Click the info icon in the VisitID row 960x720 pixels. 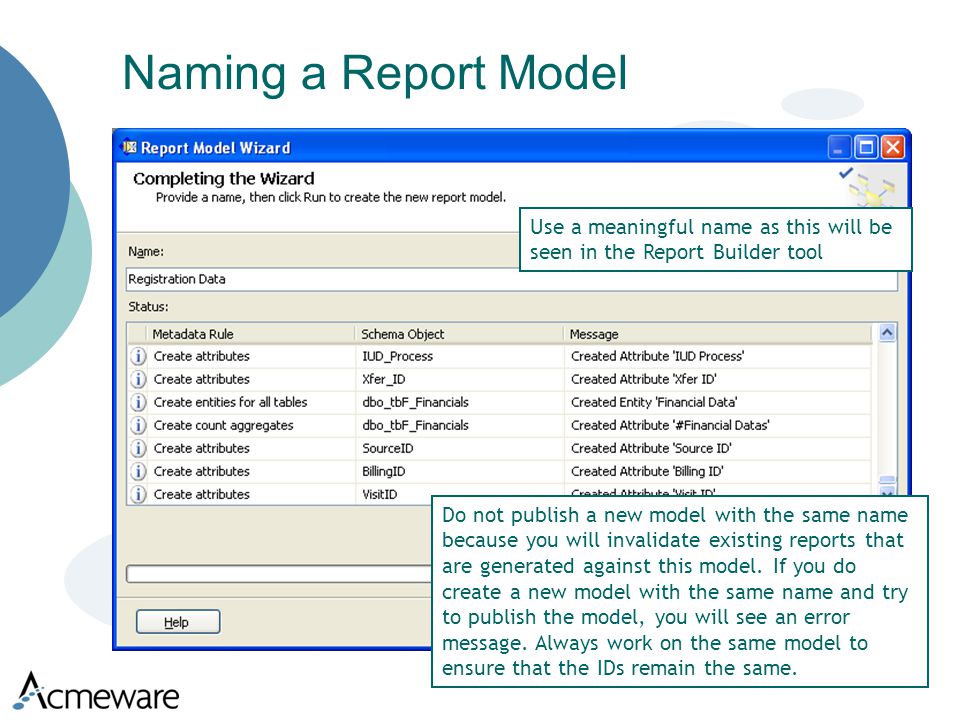point(138,494)
